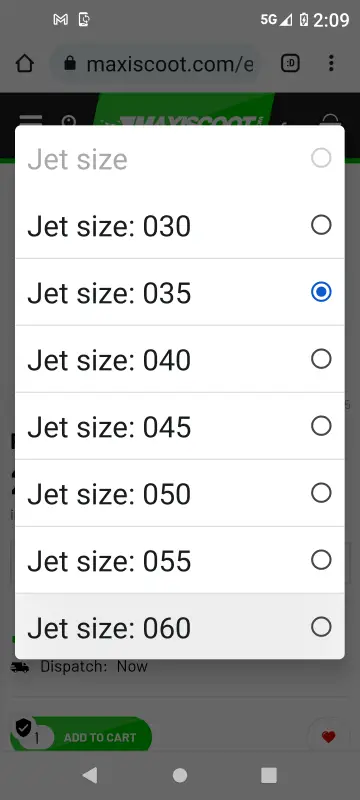This screenshot has height=800, width=360.
Task: Open the tab switcher icon
Action: (291, 64)
